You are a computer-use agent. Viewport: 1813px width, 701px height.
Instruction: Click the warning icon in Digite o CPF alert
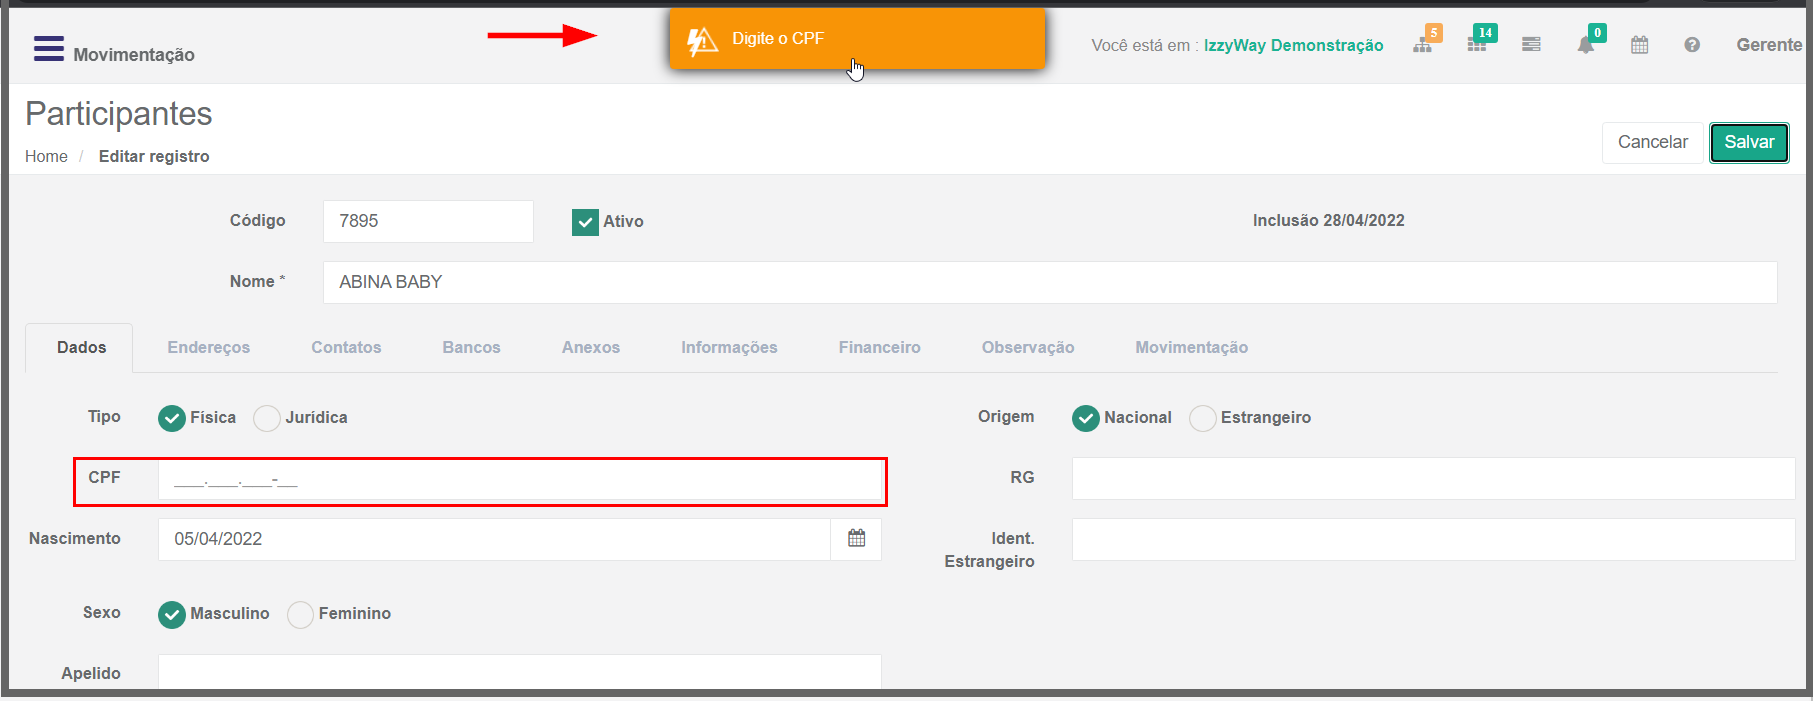(x=702, y=41)
